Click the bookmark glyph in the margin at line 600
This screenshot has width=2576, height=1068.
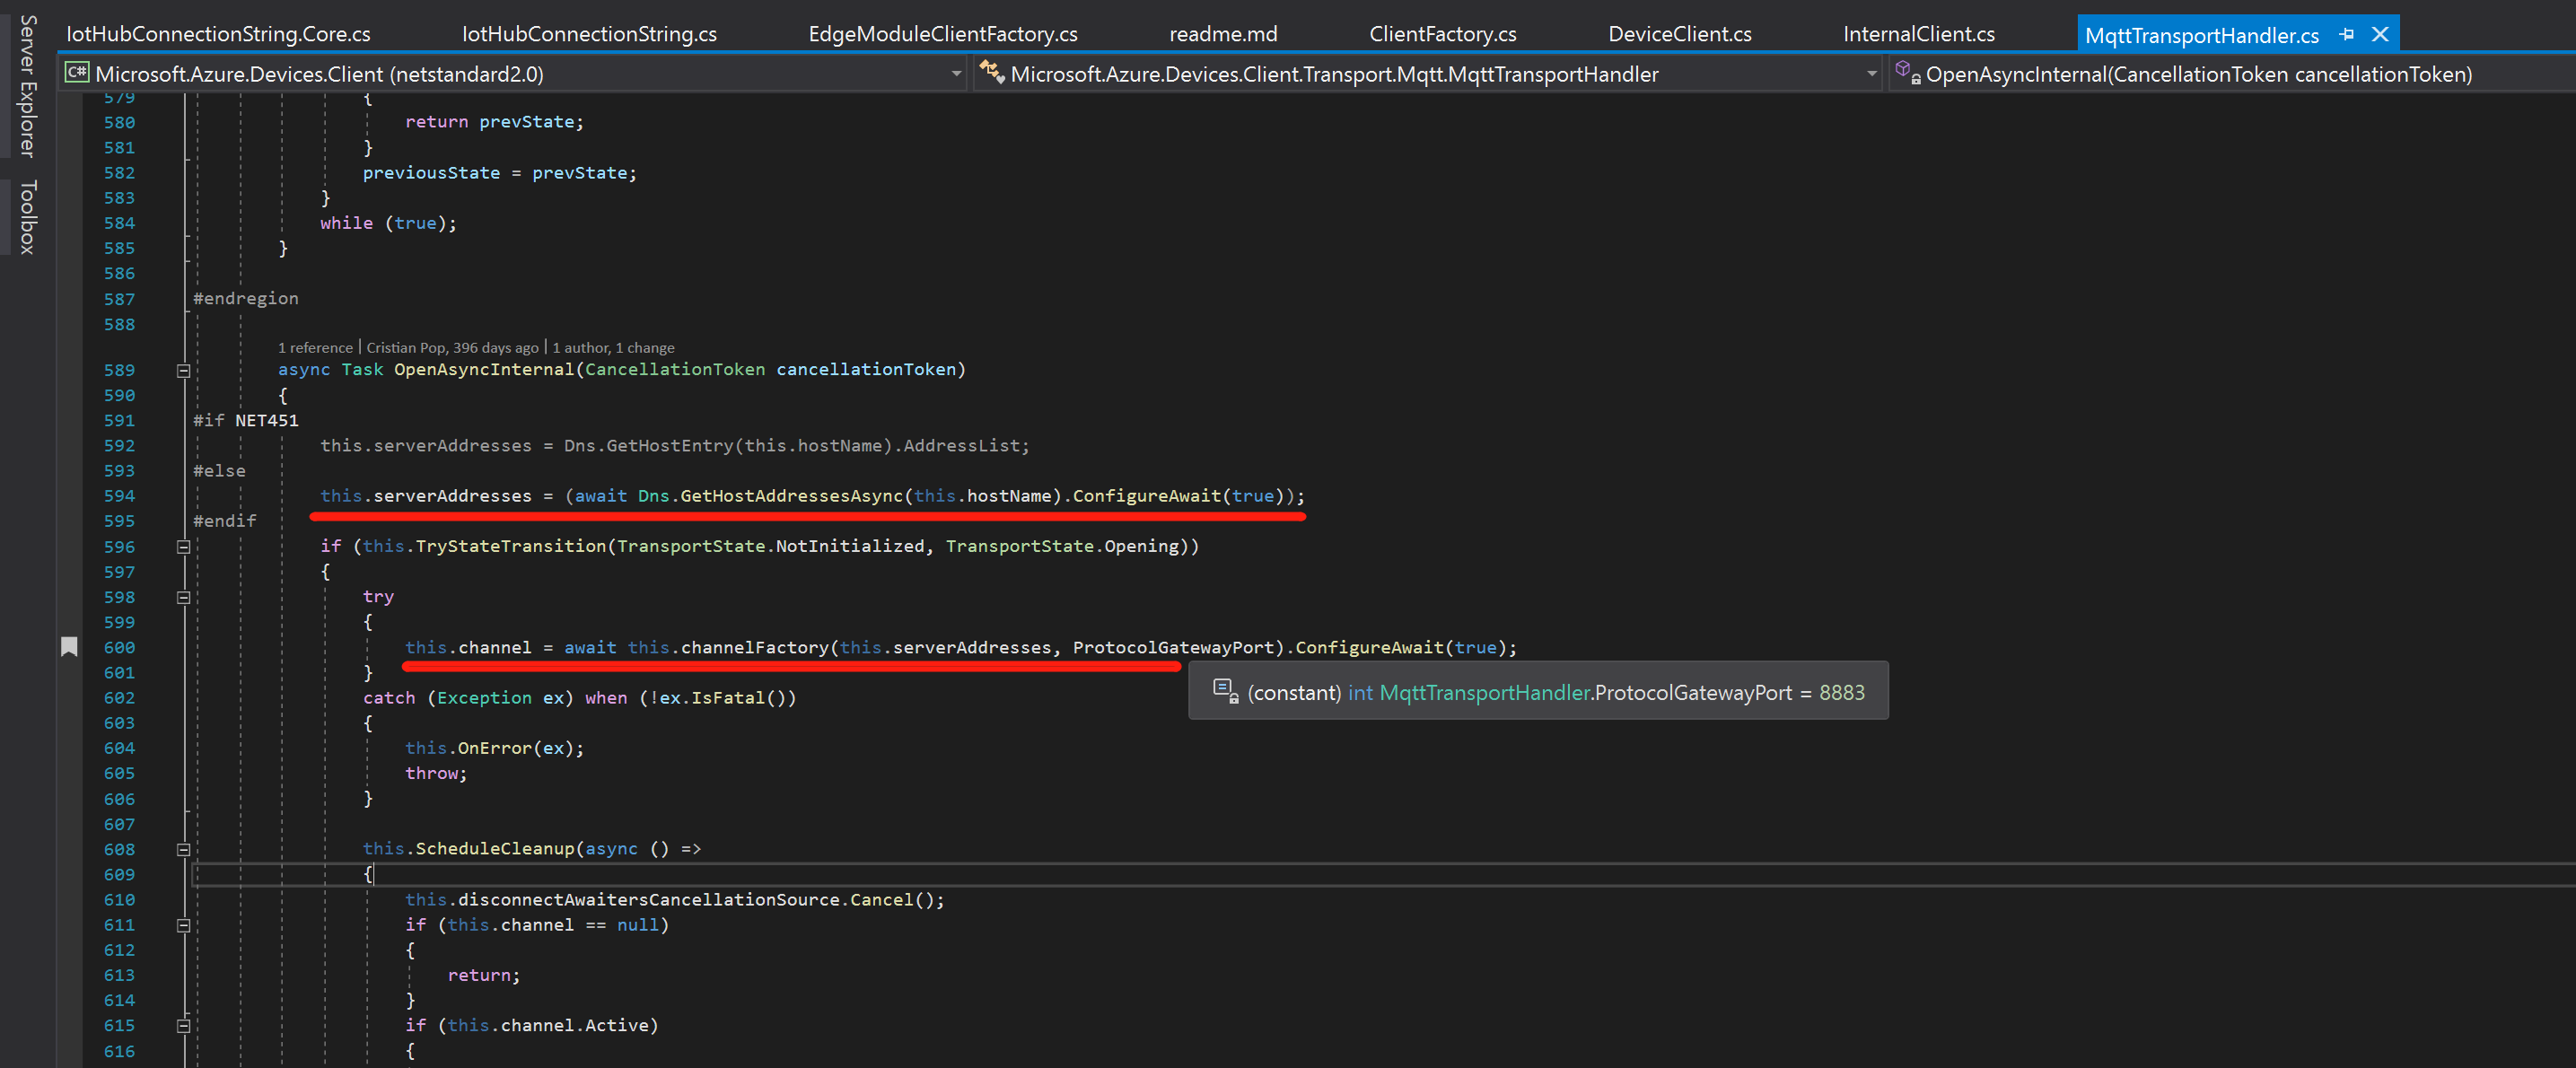(69, 647)
